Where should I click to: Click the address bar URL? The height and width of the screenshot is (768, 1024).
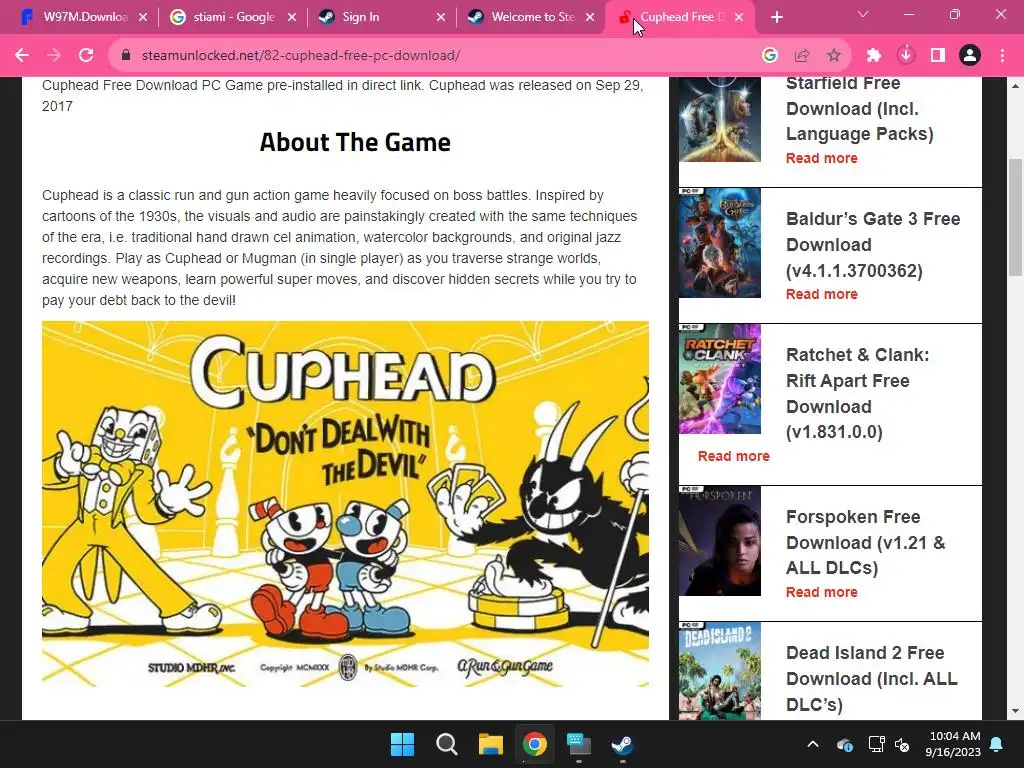click(300, 56)
